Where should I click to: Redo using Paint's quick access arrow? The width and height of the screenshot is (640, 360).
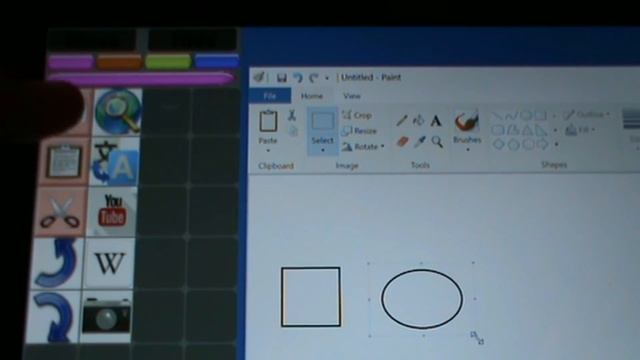click(313, 78)
